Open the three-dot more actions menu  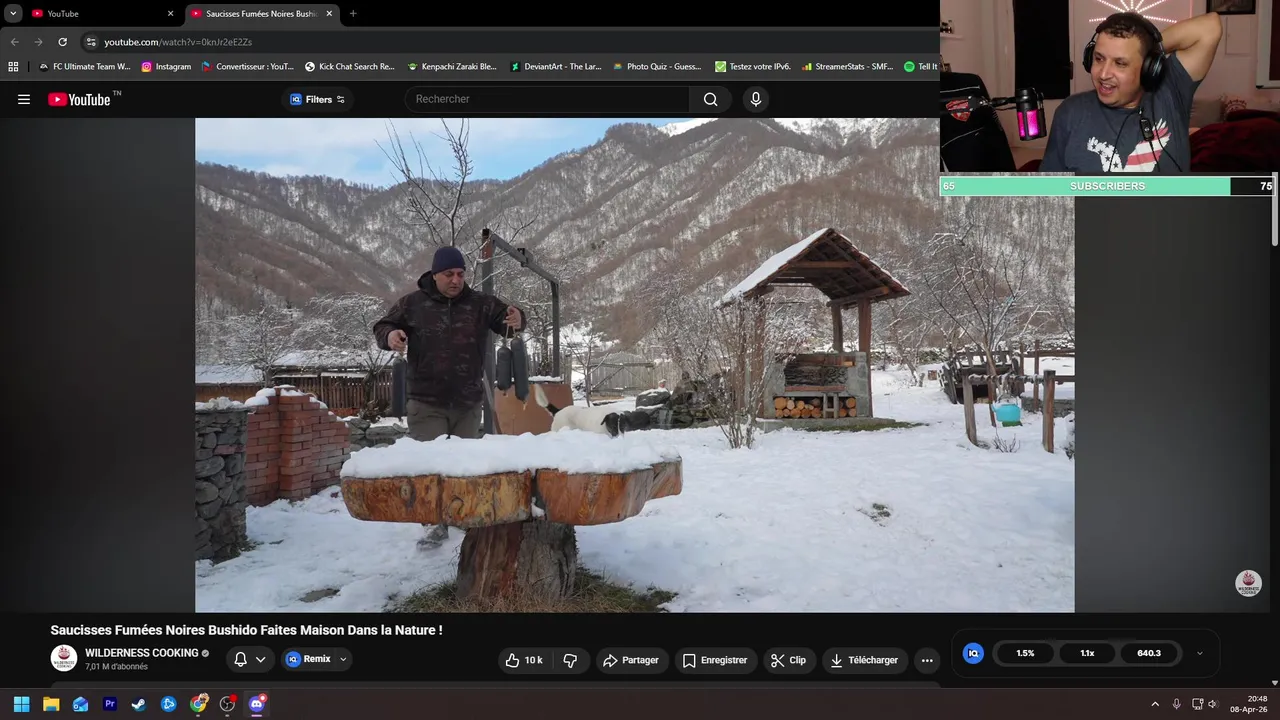927,660
